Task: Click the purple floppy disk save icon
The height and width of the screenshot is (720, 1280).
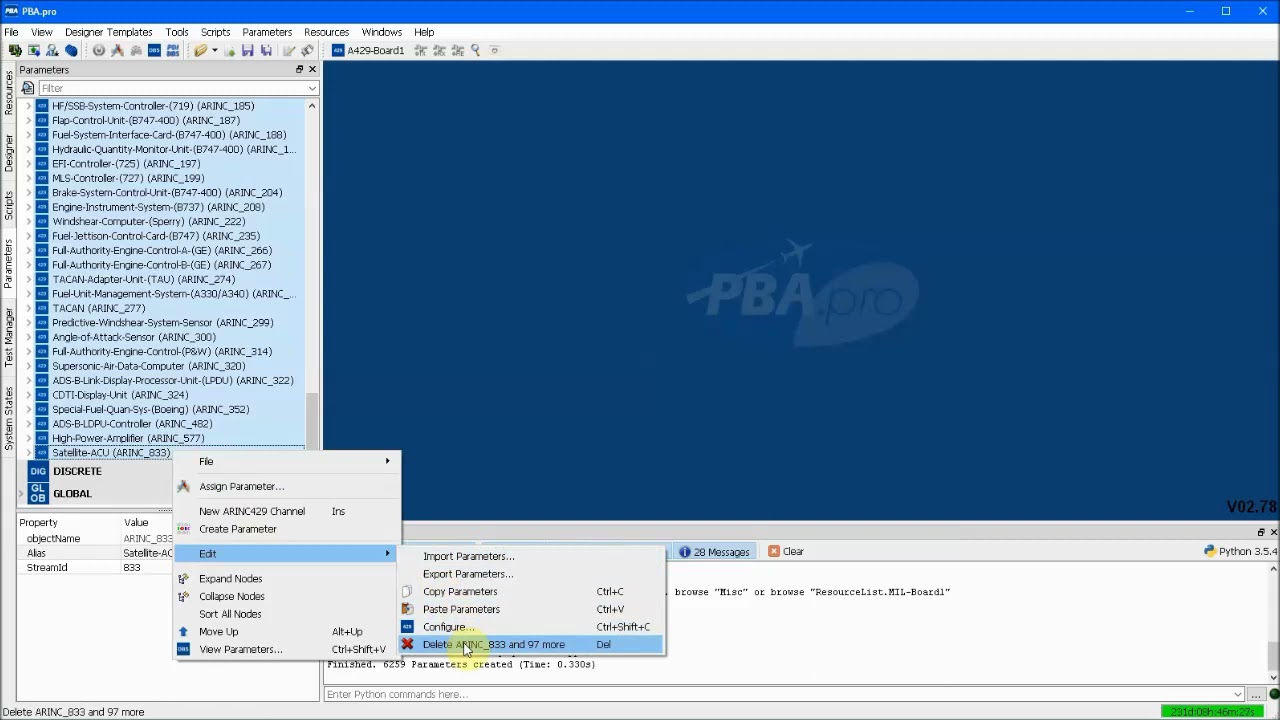Action: (247, 50)
